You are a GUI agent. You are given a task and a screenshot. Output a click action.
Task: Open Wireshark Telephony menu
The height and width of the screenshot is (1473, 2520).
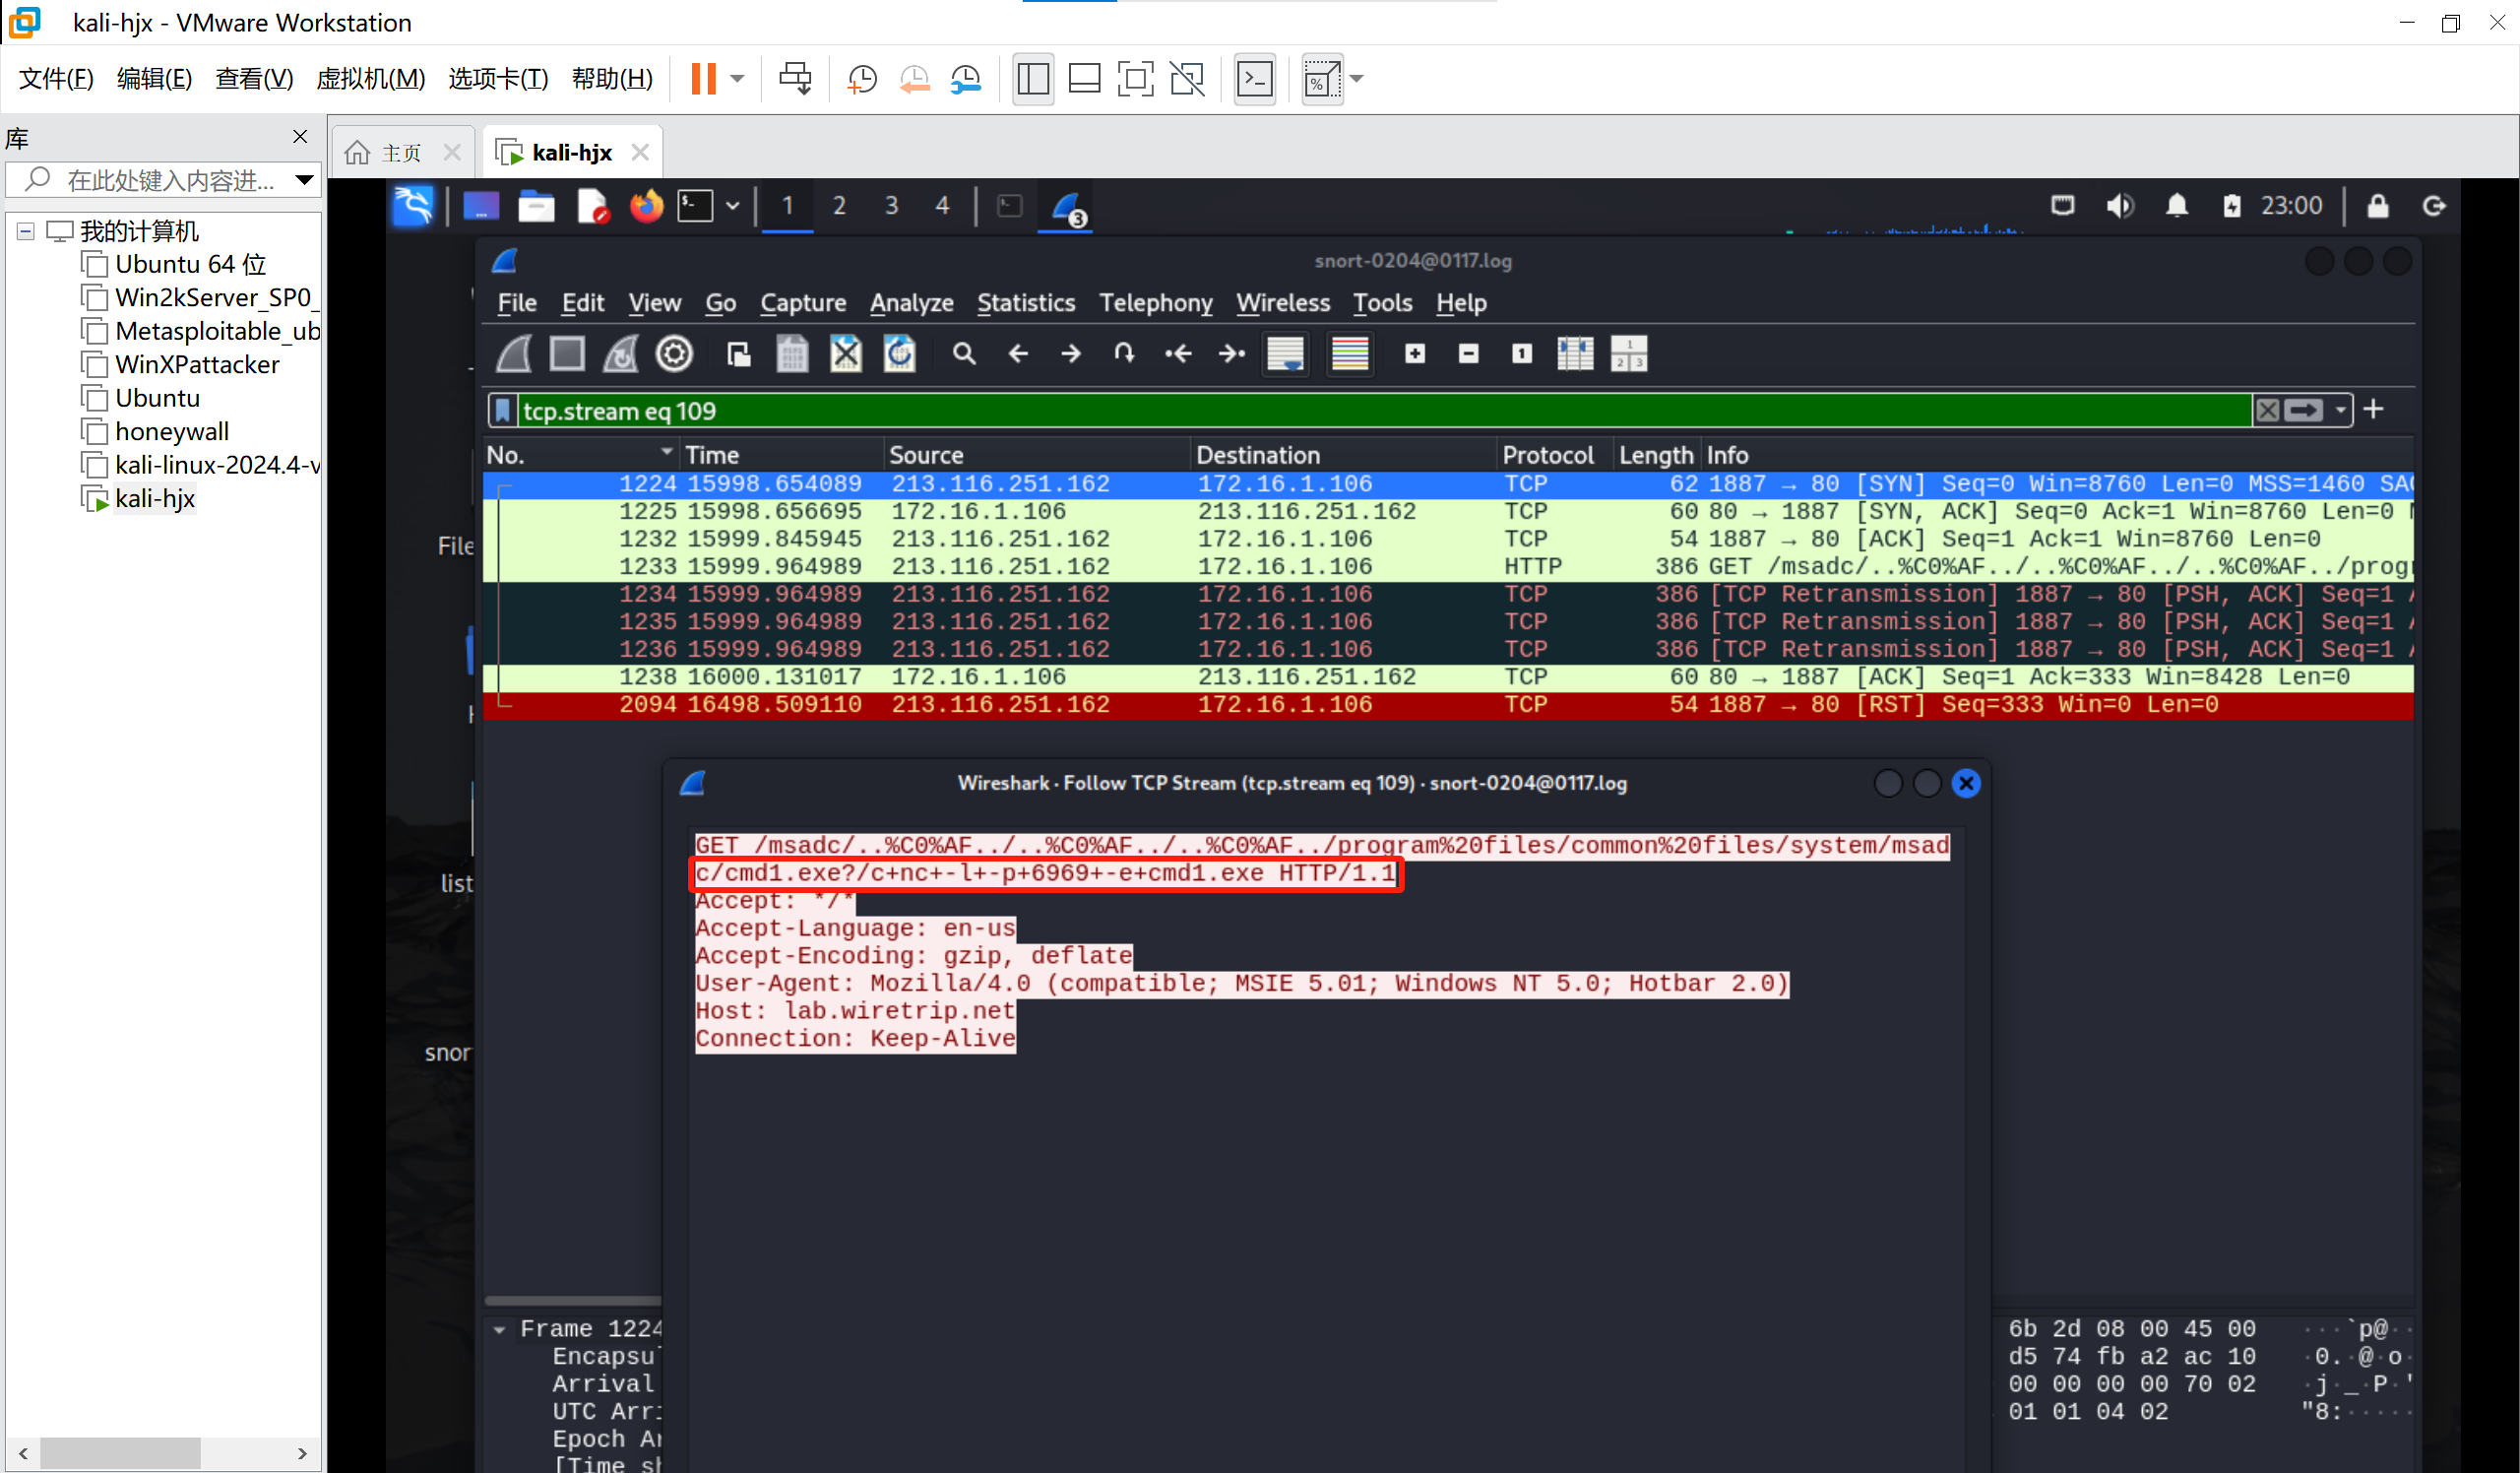pyautogui.click(x=1156, y=303)
